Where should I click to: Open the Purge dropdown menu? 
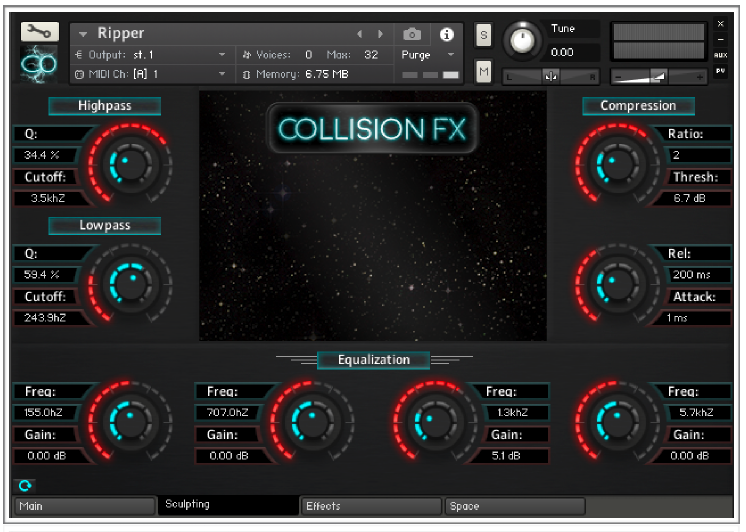429,55
